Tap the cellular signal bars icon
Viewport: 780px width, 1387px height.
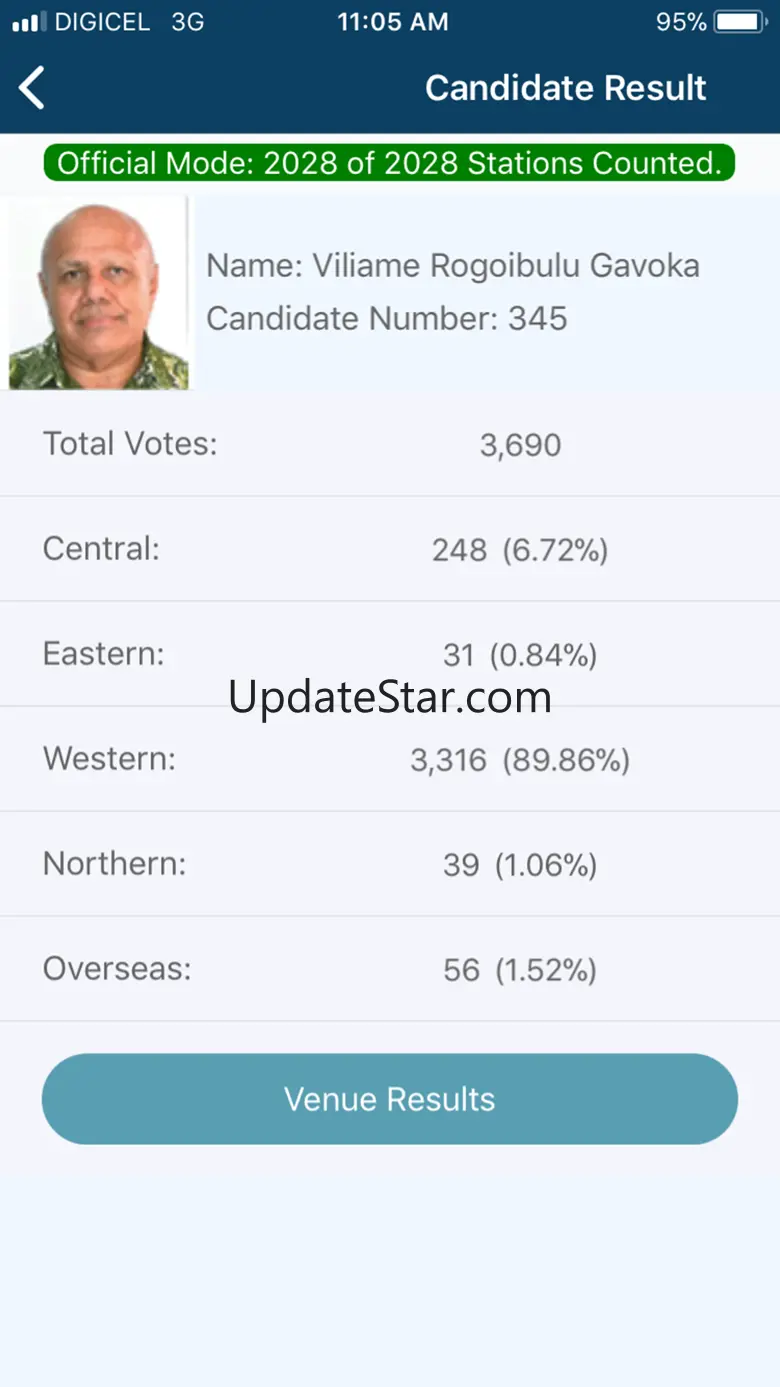29,22
